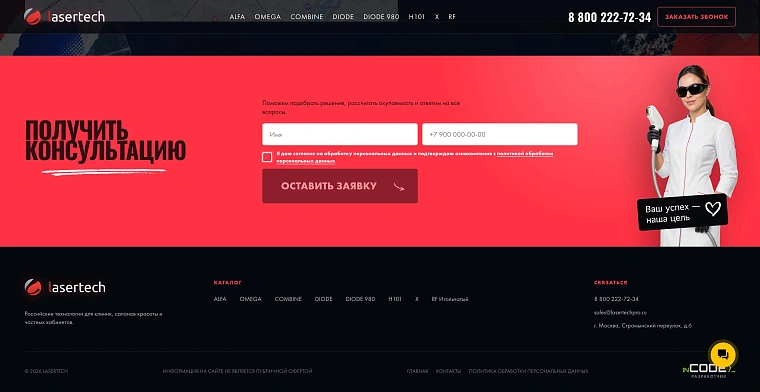Screen dimensions: 760x392
Task: Open the COMBINE item in top navigation
Action: pos(307,16)
